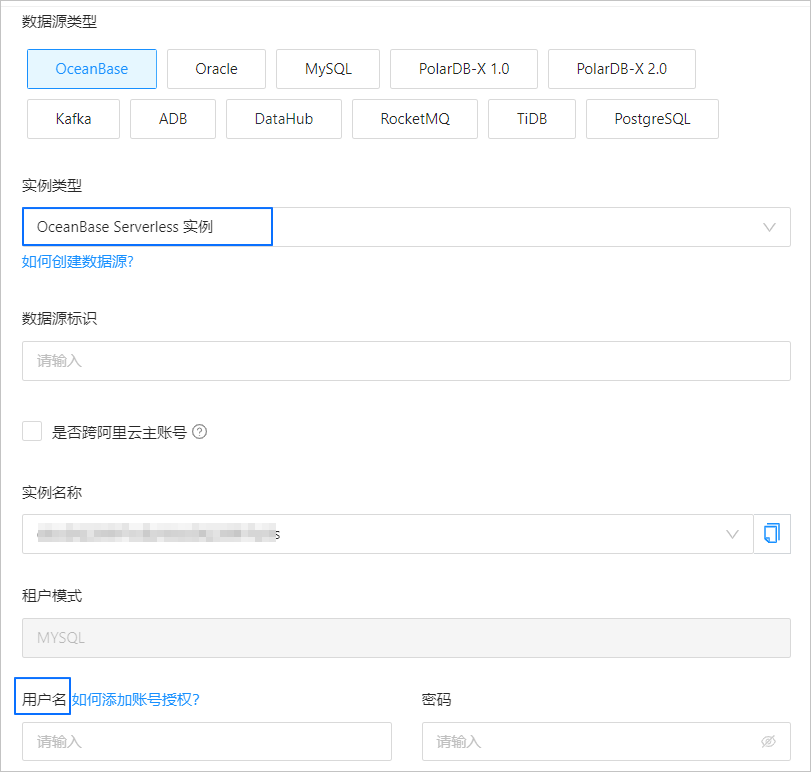811x772 pixels.
Task: Choose RocketMQ data source type
Action: [x=415, y=119]
